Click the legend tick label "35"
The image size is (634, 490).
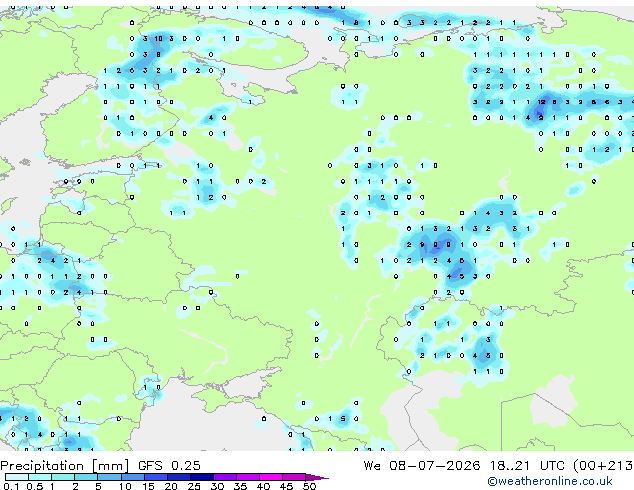click(240, 486)
